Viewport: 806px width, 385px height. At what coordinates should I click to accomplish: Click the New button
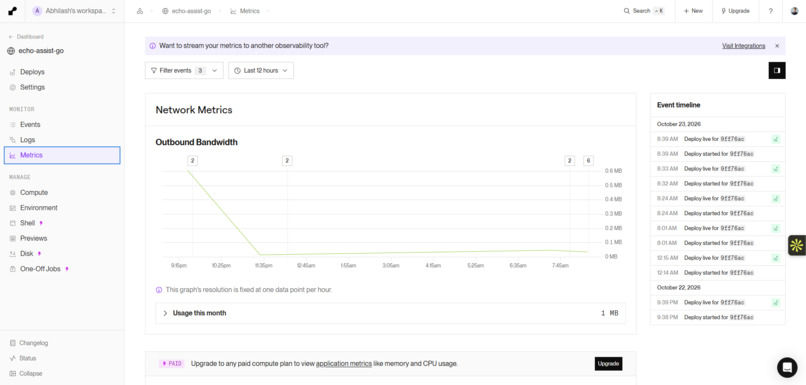coord(693,11)
